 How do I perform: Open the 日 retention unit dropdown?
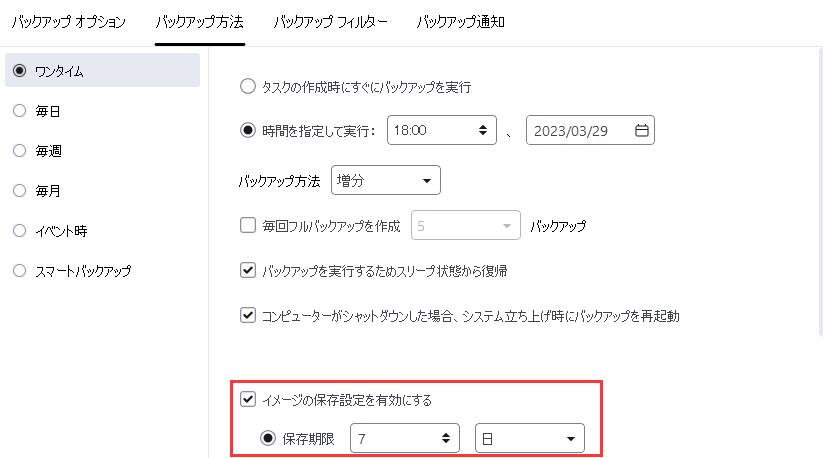pos(529,438)
